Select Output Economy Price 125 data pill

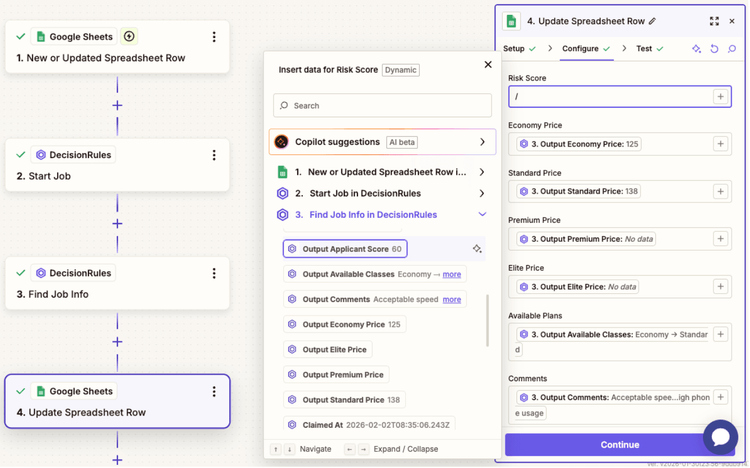point(345,324)
